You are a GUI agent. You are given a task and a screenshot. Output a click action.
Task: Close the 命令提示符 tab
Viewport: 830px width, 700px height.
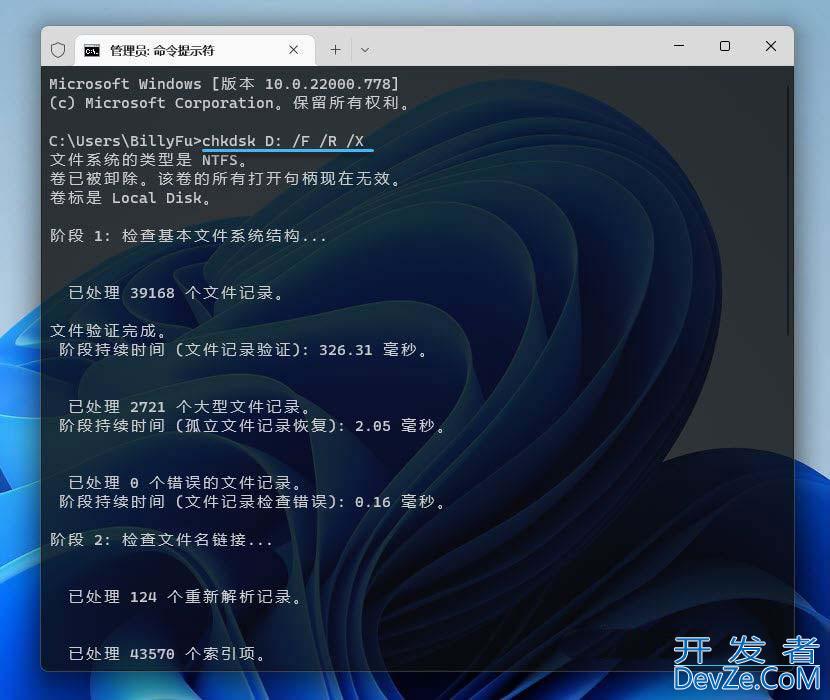click(293, 50)
